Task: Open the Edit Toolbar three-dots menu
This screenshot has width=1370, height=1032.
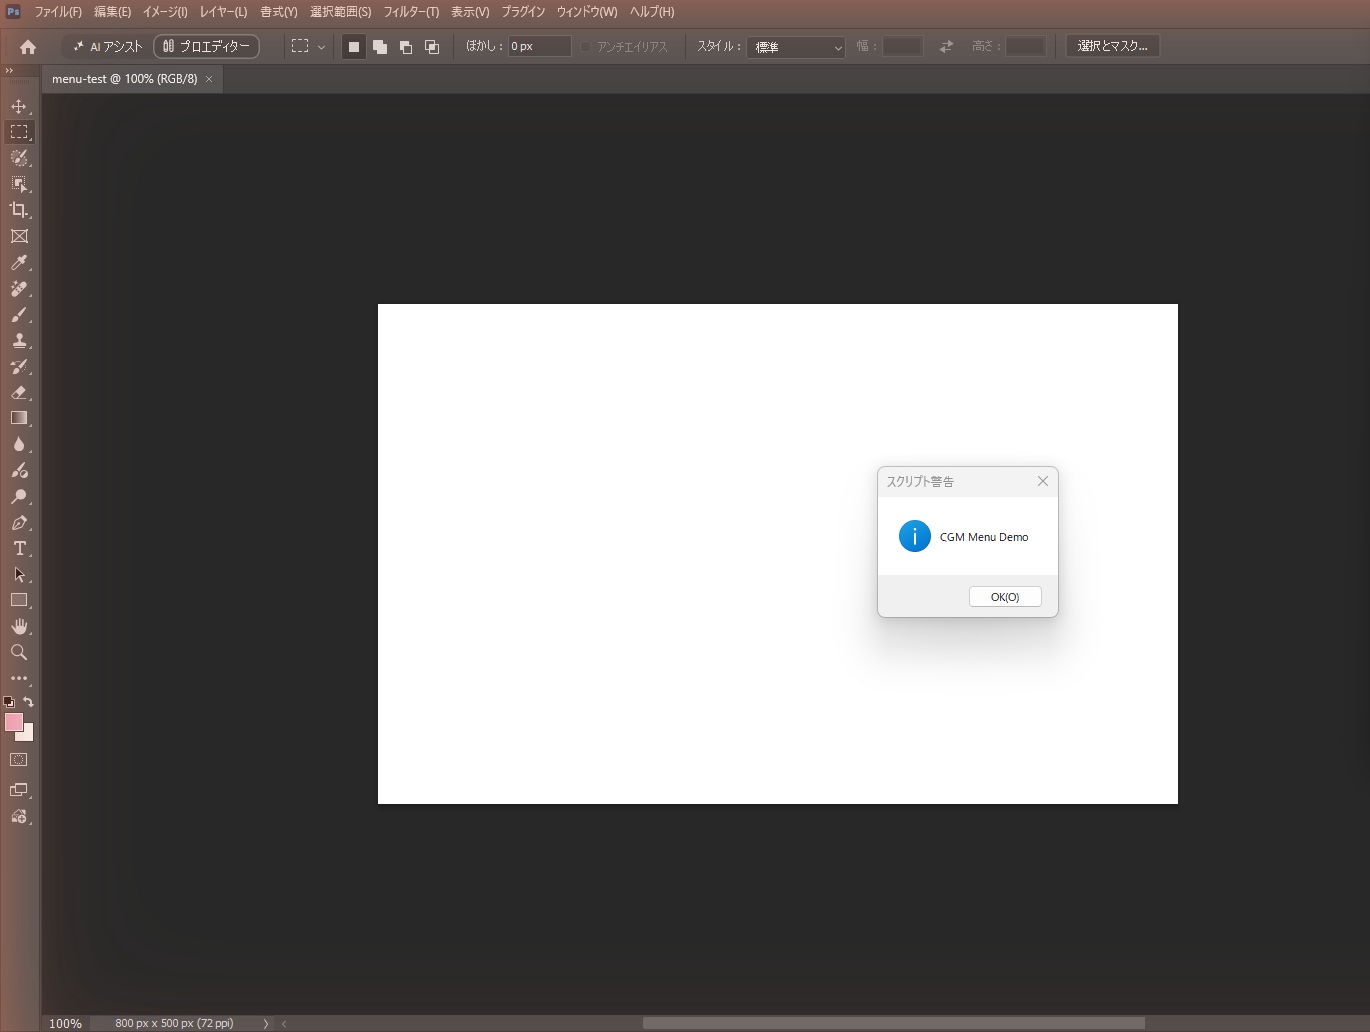Action: 19,678
